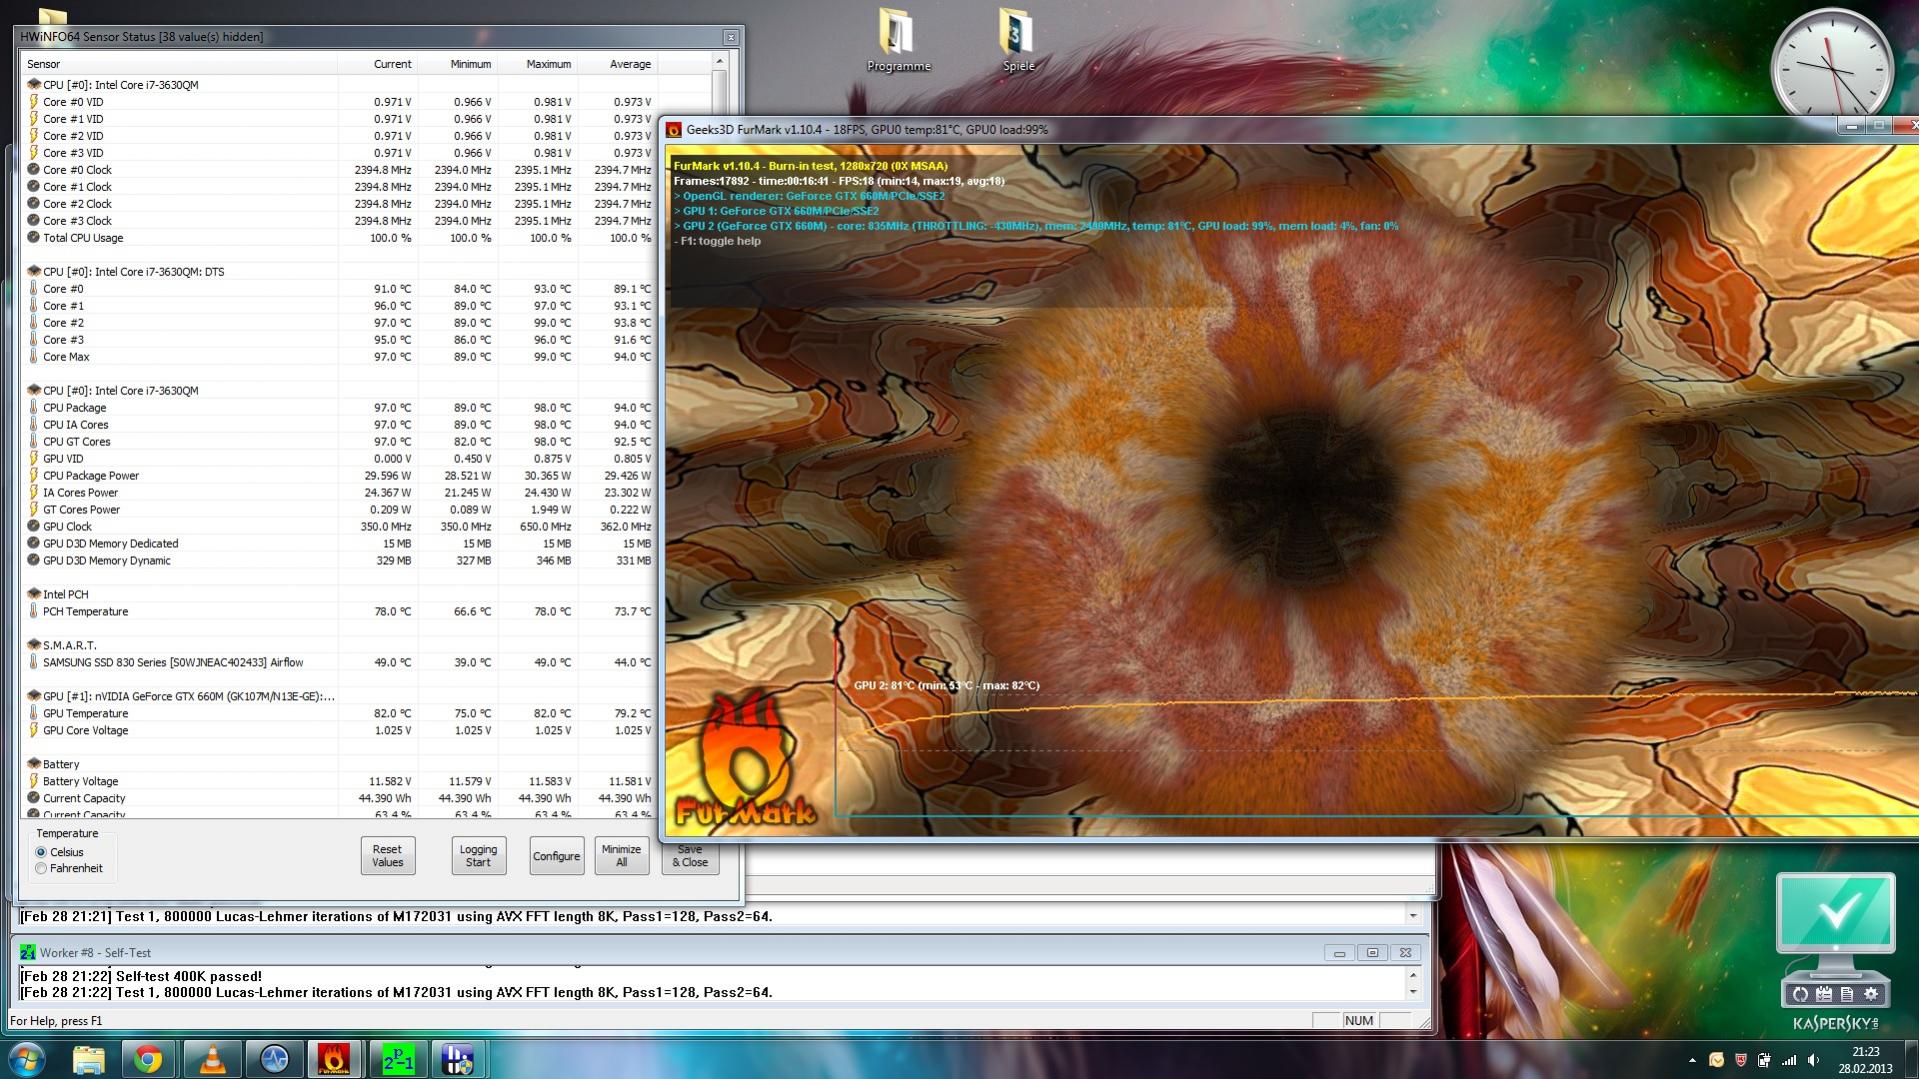Click the NUM indicator in Prime95 status bar
Screen dimensions: 1919x1079
tap(1359, 1021)
